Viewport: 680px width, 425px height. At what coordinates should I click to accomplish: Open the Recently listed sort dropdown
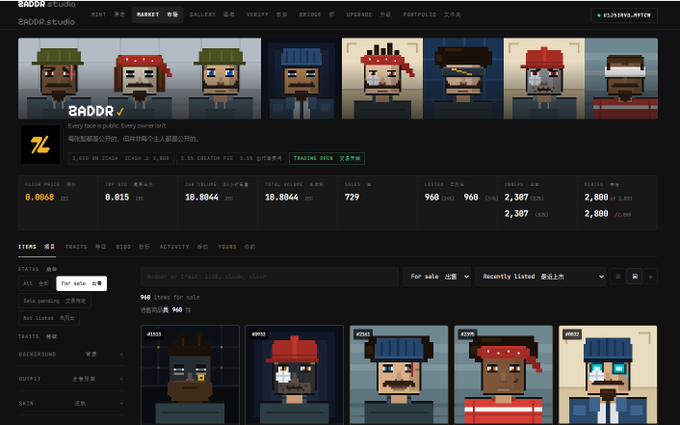(x=540, y=277)
